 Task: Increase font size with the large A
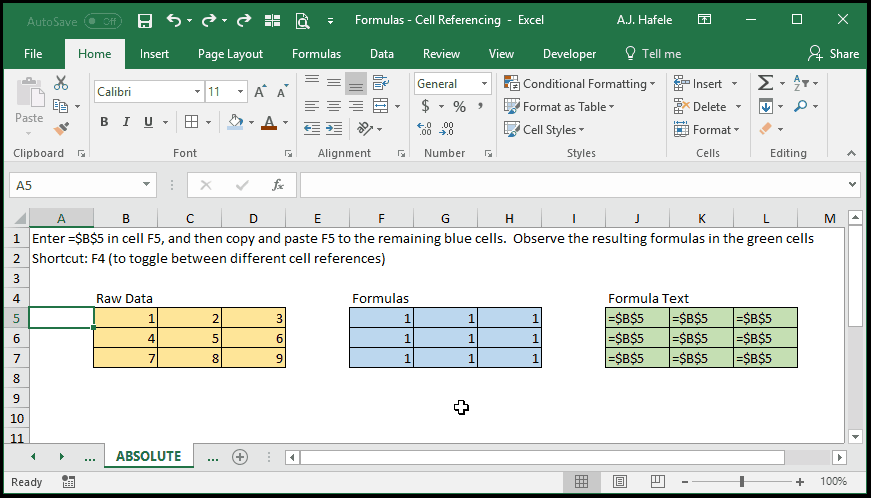click(260, 92)
